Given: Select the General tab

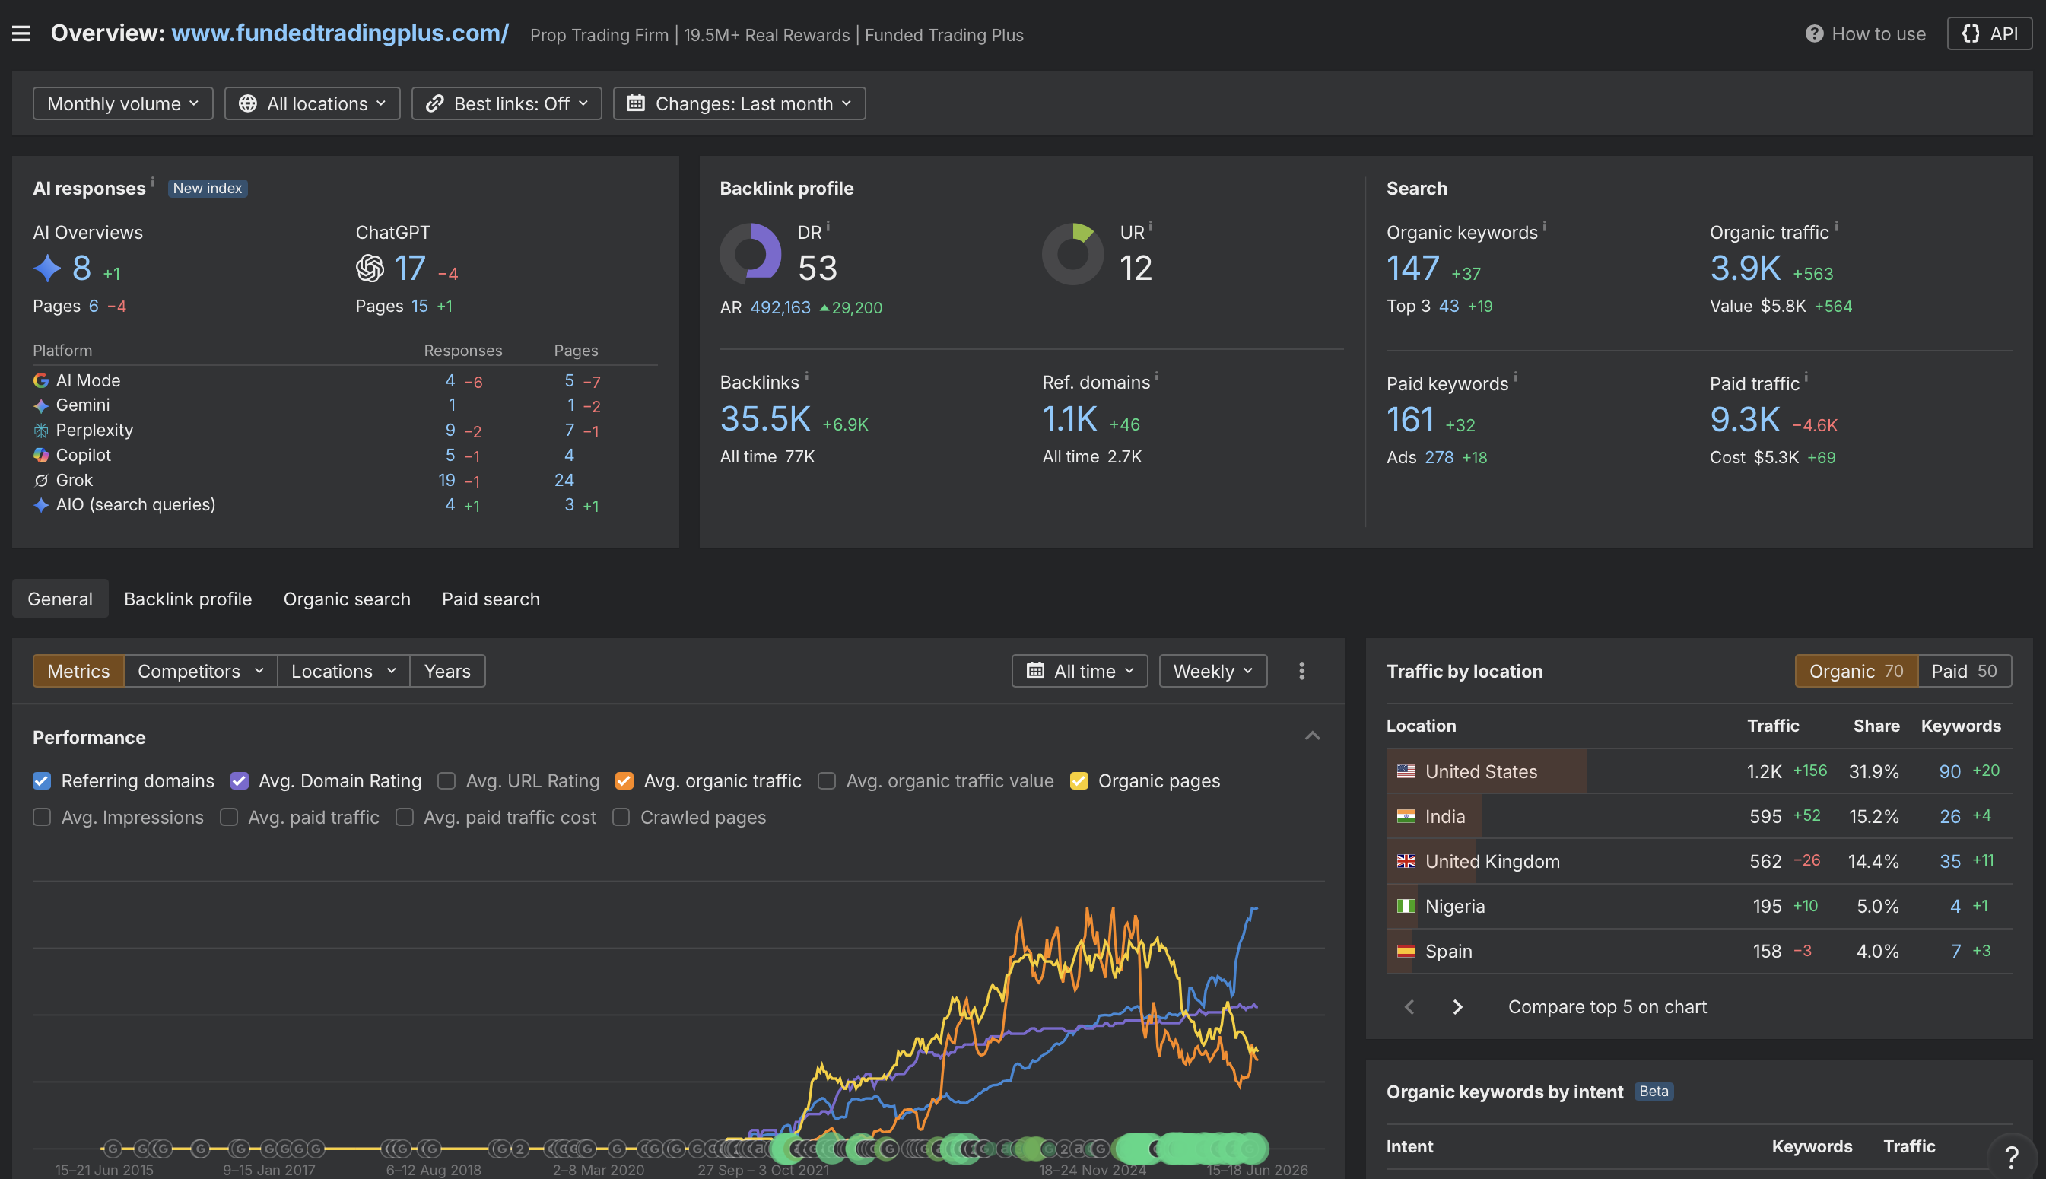Looking at the screenshot, I should click(60, 599).
